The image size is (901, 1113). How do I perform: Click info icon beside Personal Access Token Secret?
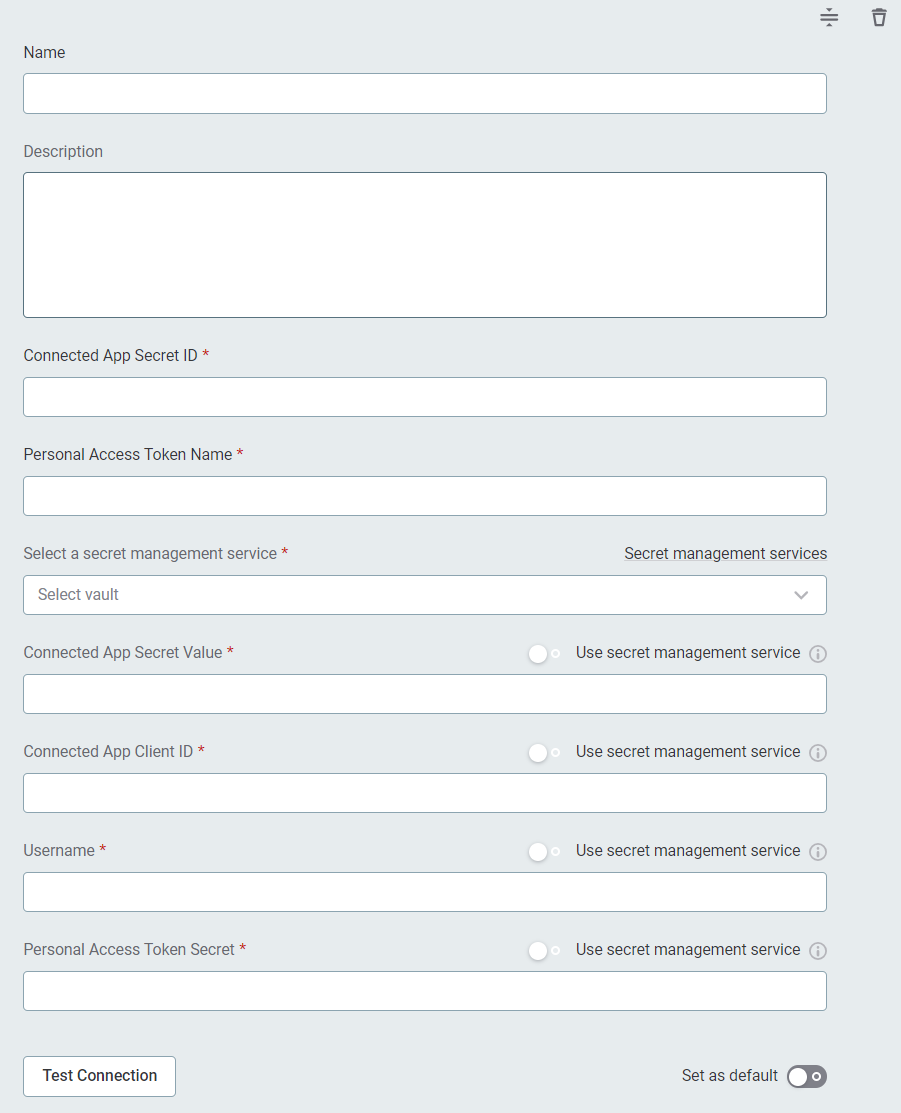pyautogui.click(x=817, y=951)
